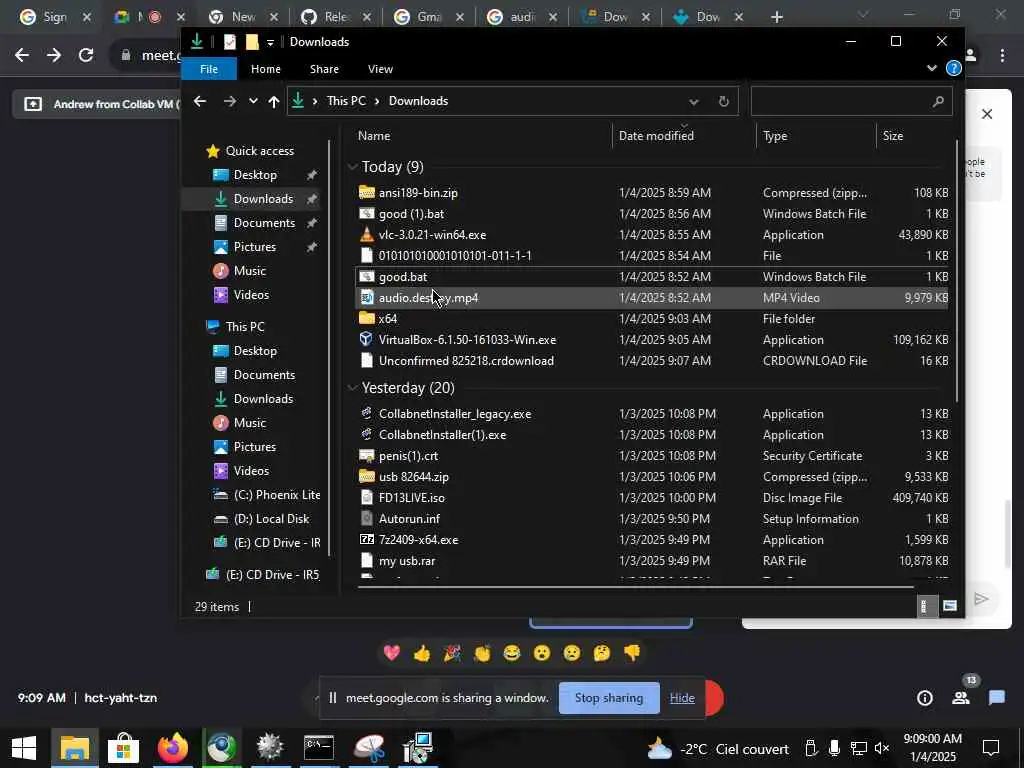Expand the ribbon with chevron

click(931, 68)
